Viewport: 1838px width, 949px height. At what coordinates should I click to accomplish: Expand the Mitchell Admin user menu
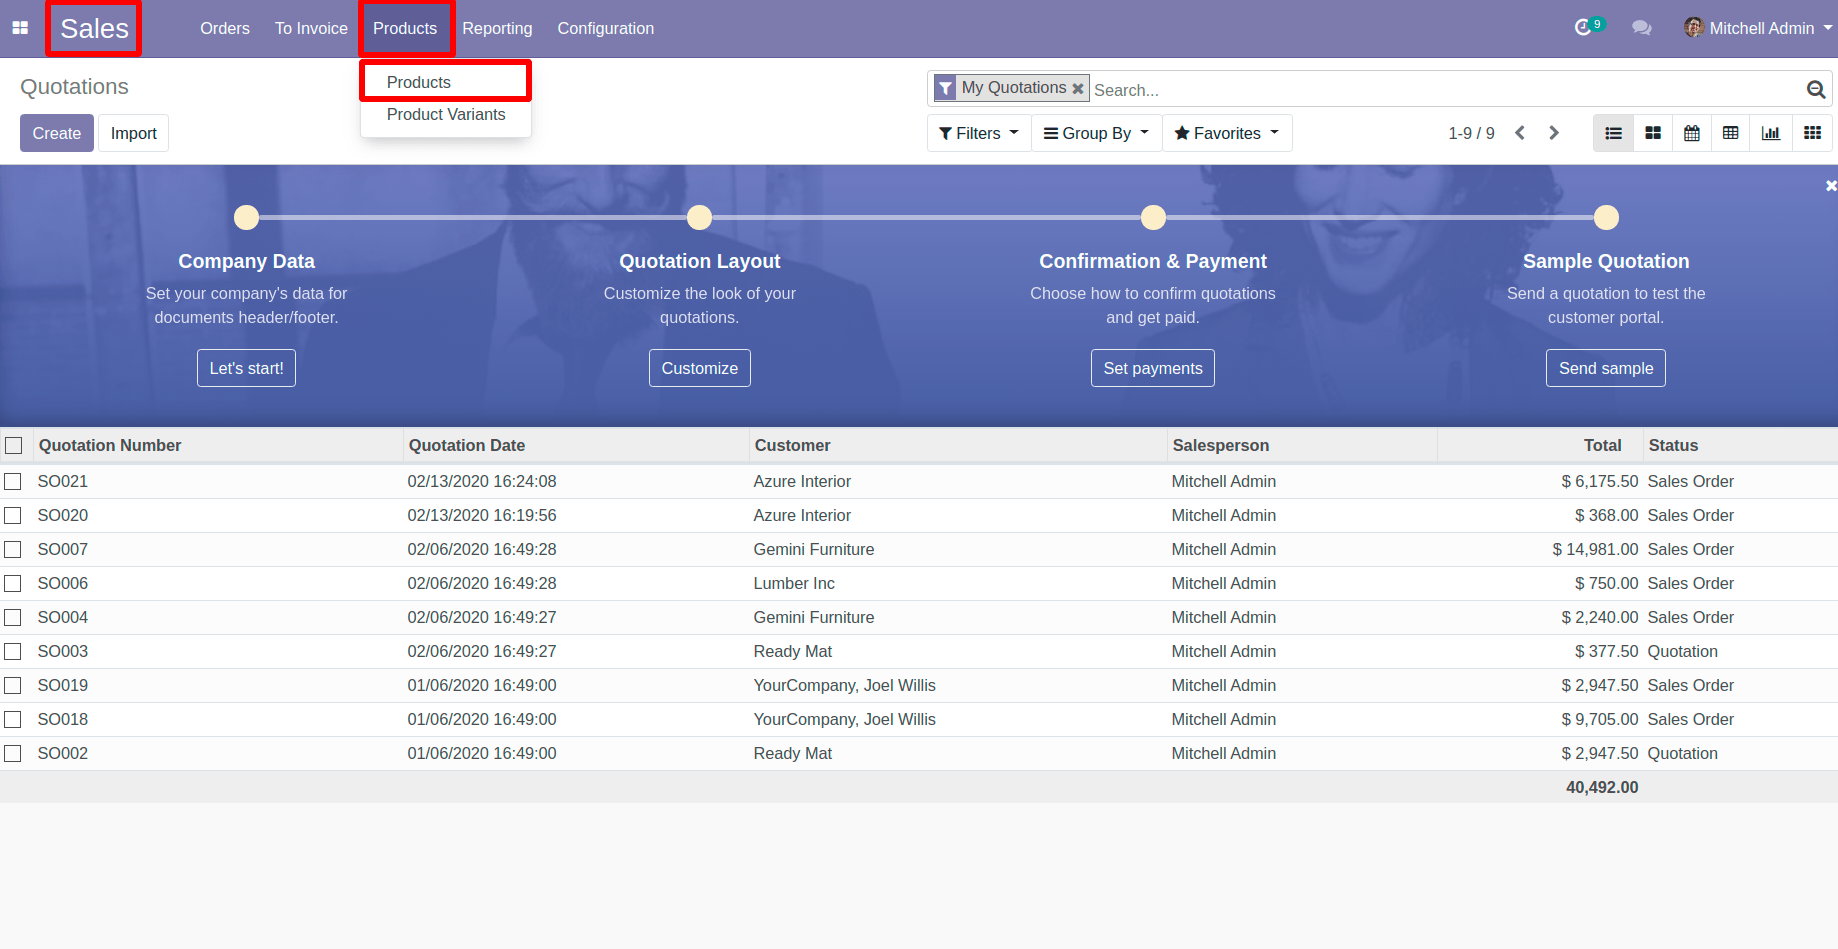1758,28
